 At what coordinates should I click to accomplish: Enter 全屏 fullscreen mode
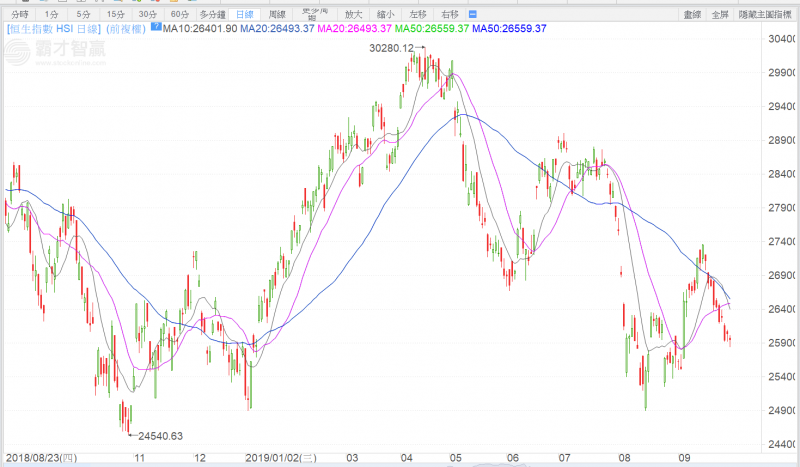pyautogui.click(x=719, y=15)
